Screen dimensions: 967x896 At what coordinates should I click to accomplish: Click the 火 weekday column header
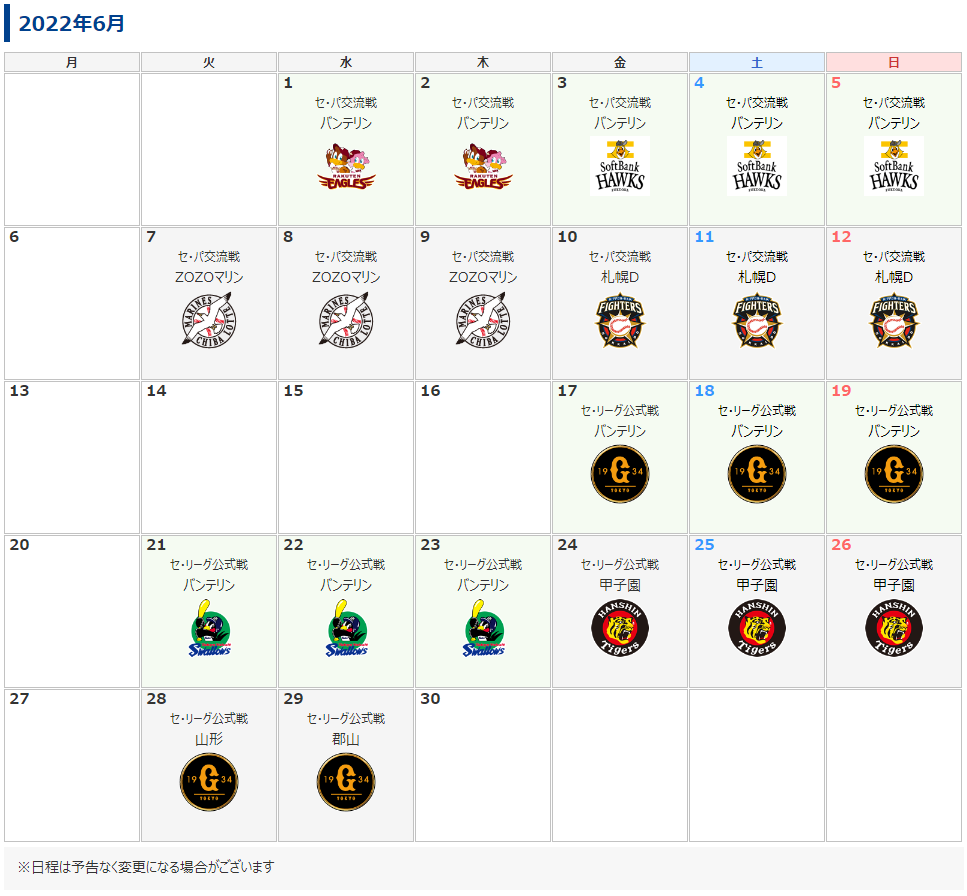(208, 62)
